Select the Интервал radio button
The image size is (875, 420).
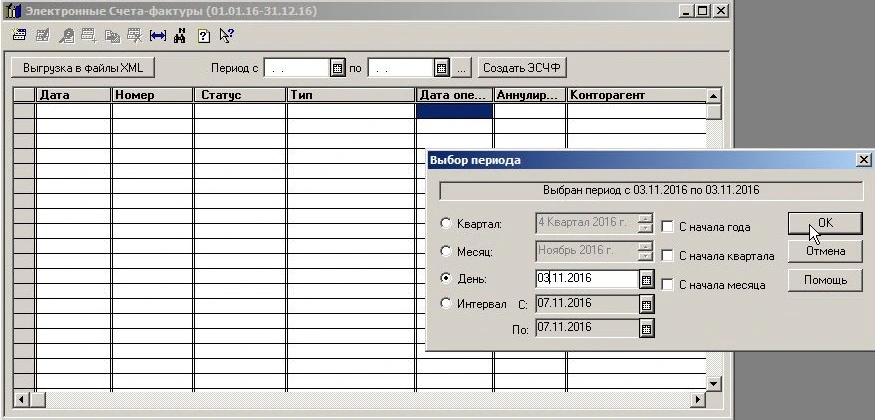pos(446,303)
